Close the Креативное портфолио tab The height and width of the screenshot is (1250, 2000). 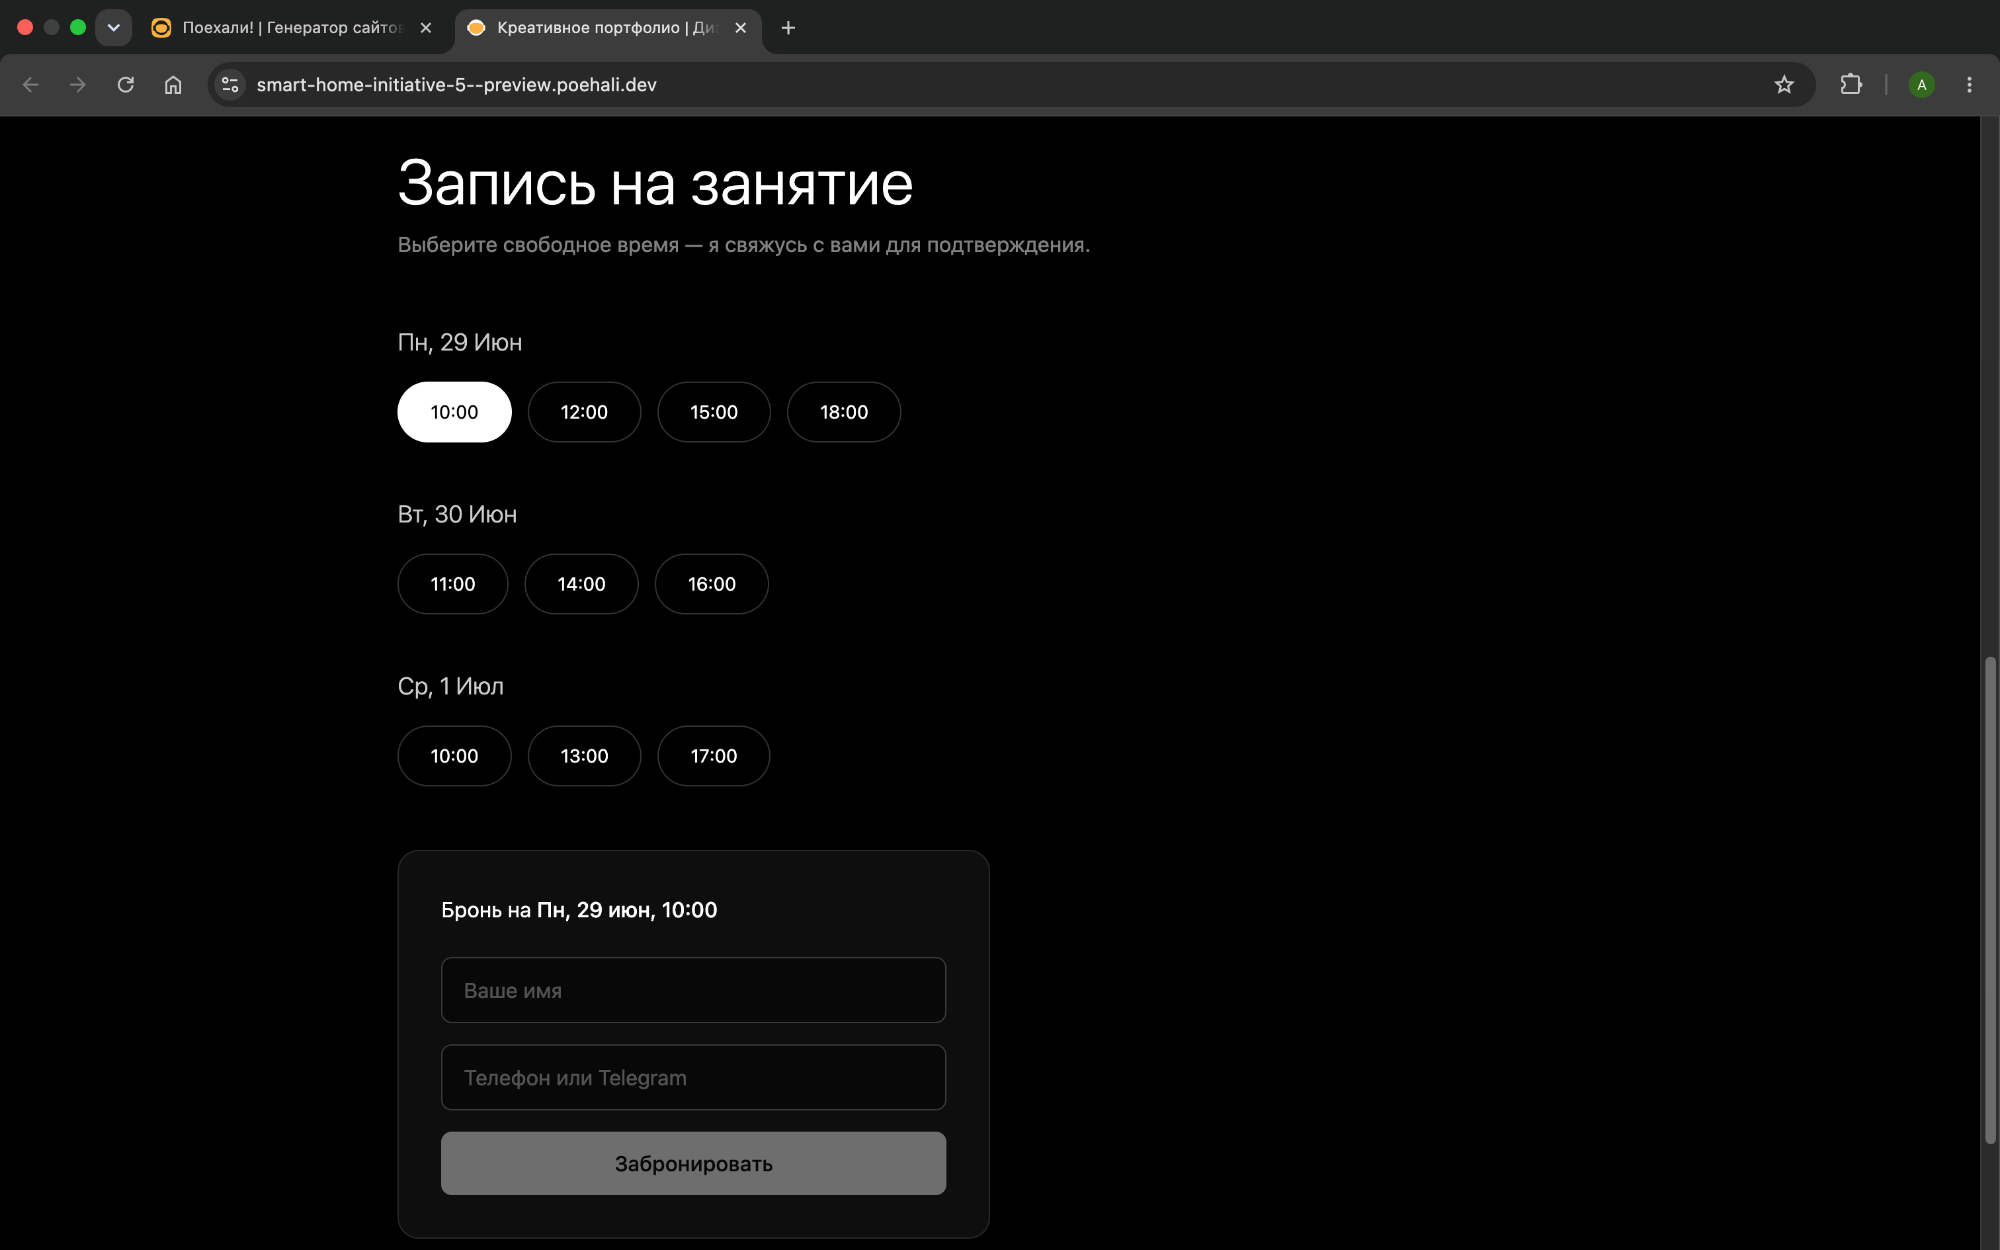tap(741, 28)
